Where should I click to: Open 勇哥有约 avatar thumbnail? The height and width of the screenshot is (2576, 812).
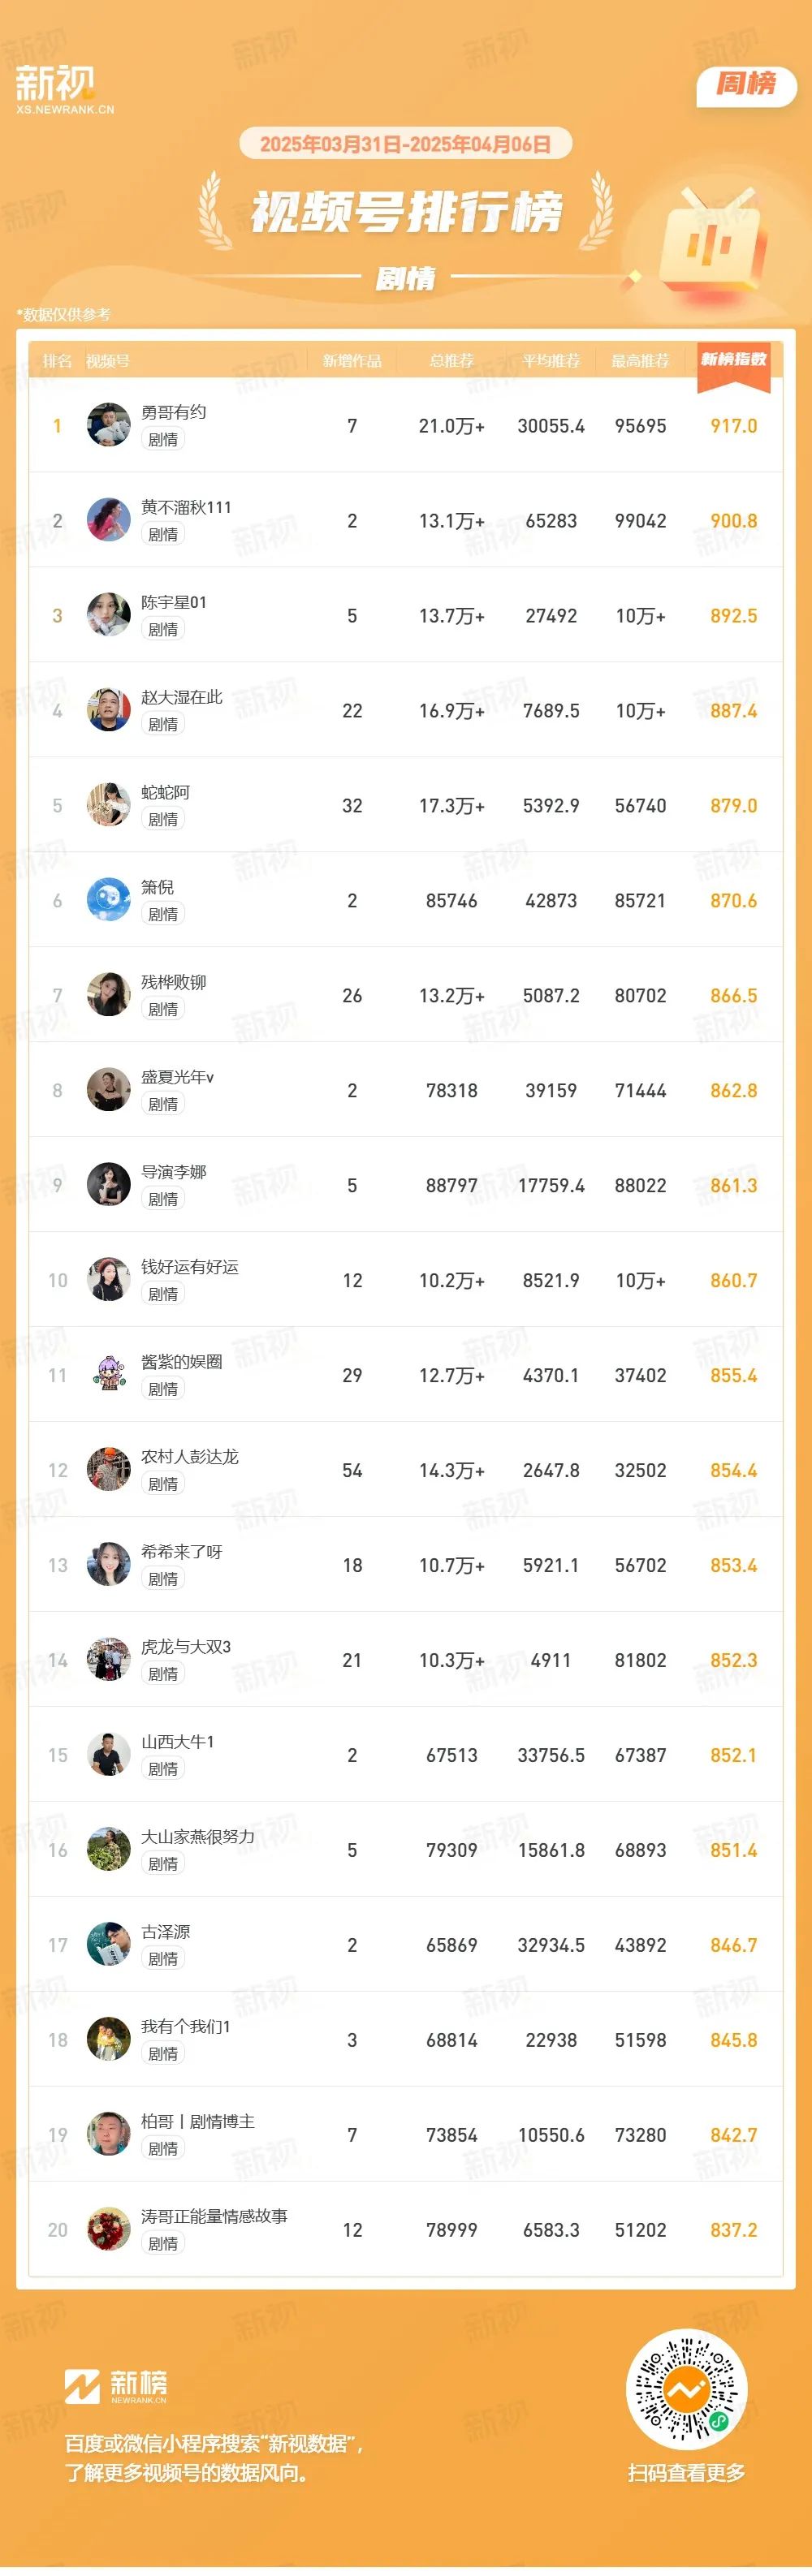[109, 425]
